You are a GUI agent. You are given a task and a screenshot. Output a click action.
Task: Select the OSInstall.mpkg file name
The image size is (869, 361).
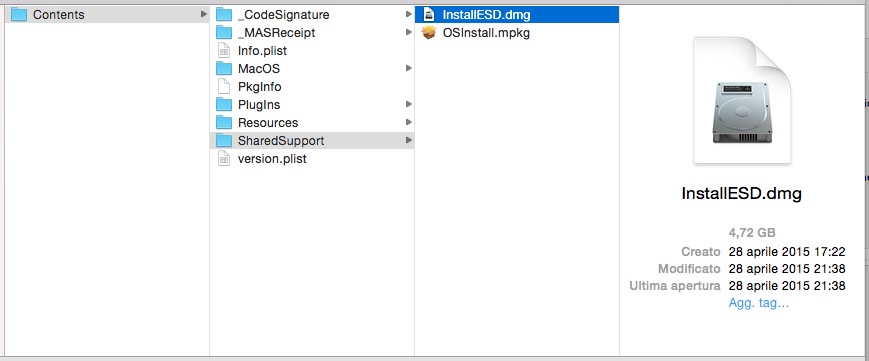(x=486, y=33)
